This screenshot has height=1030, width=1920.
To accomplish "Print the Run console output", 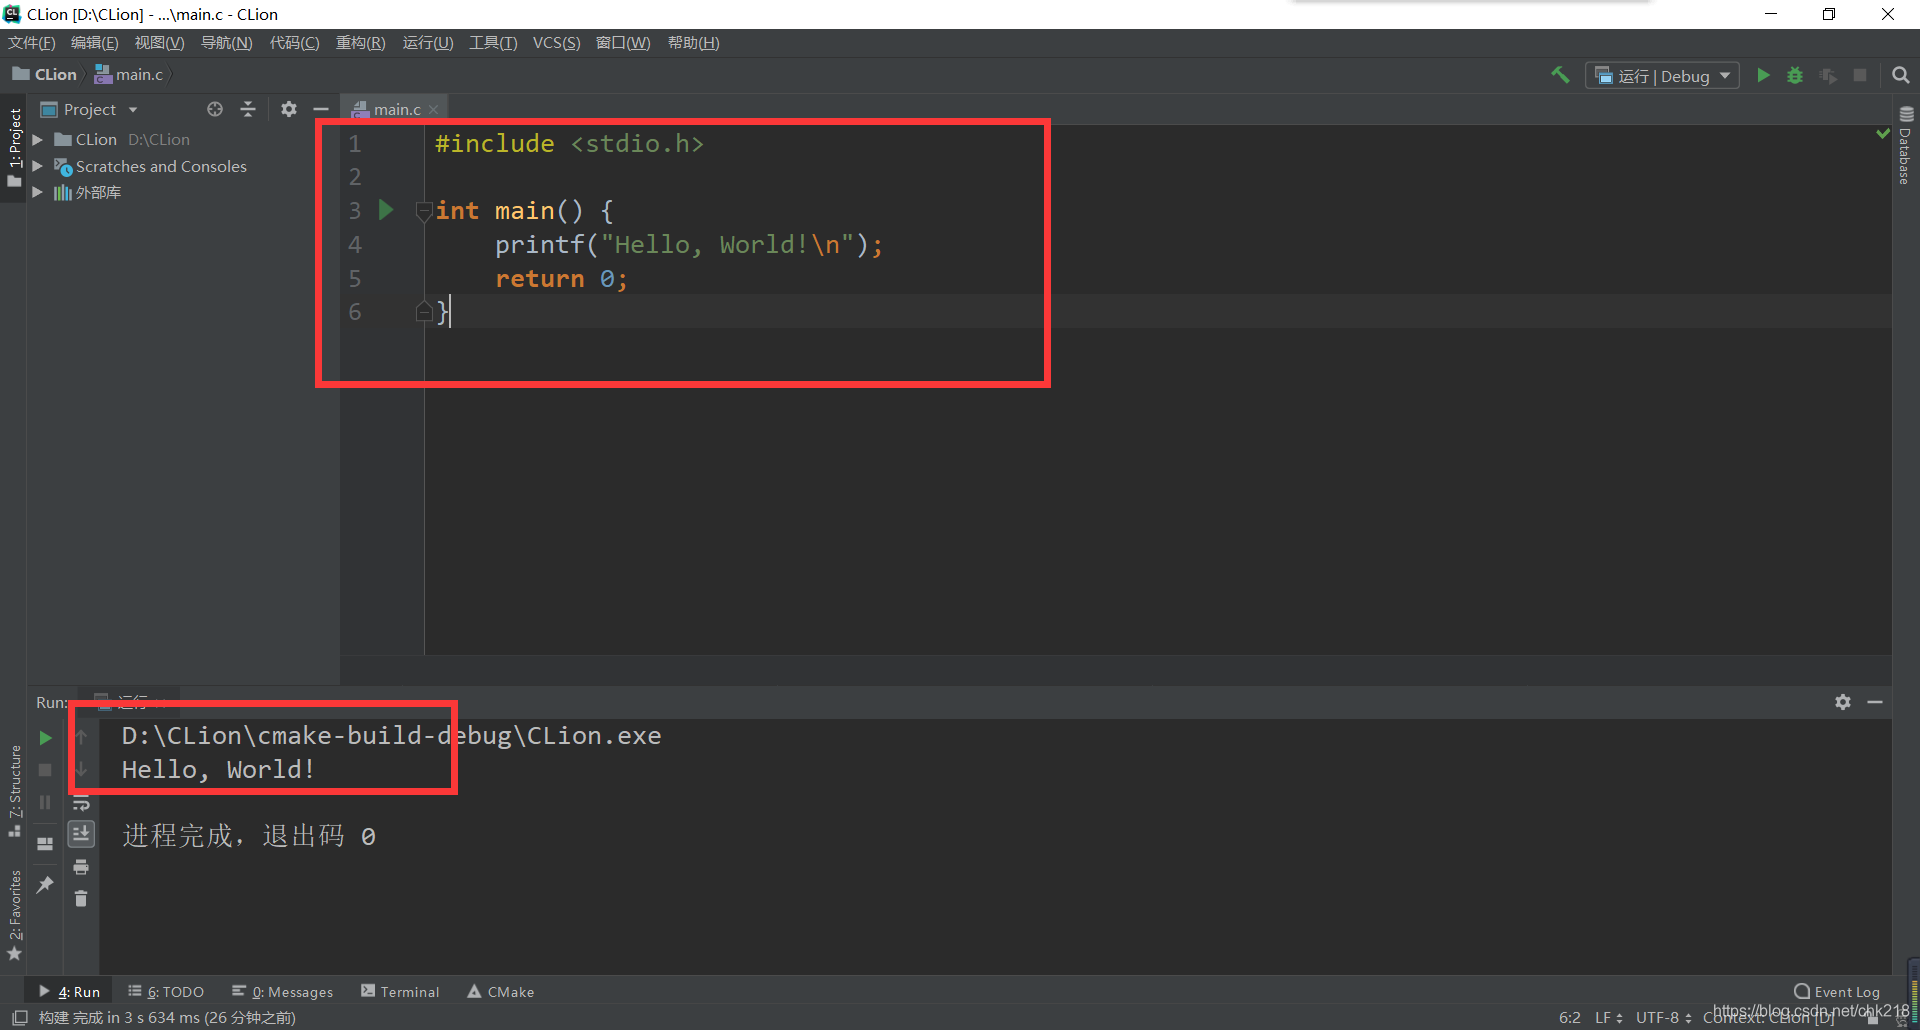I will pos(81,867).
